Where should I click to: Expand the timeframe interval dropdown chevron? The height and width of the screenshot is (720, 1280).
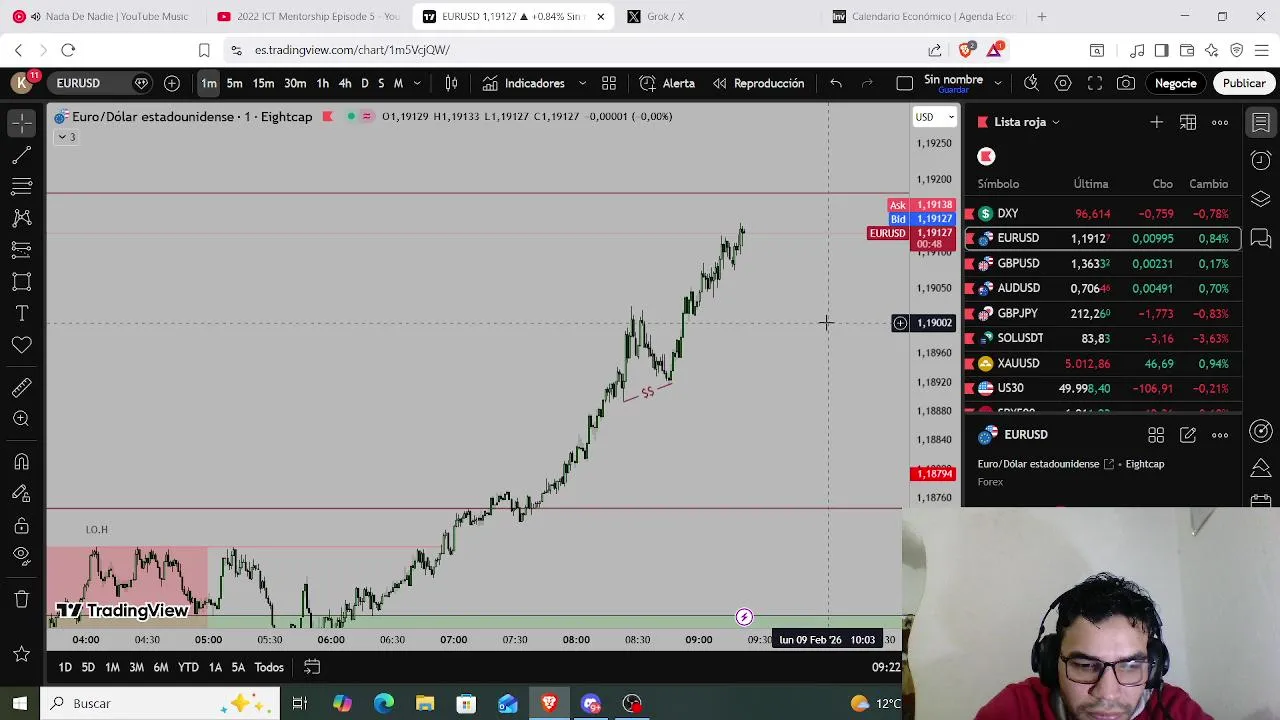click(417, 83)
